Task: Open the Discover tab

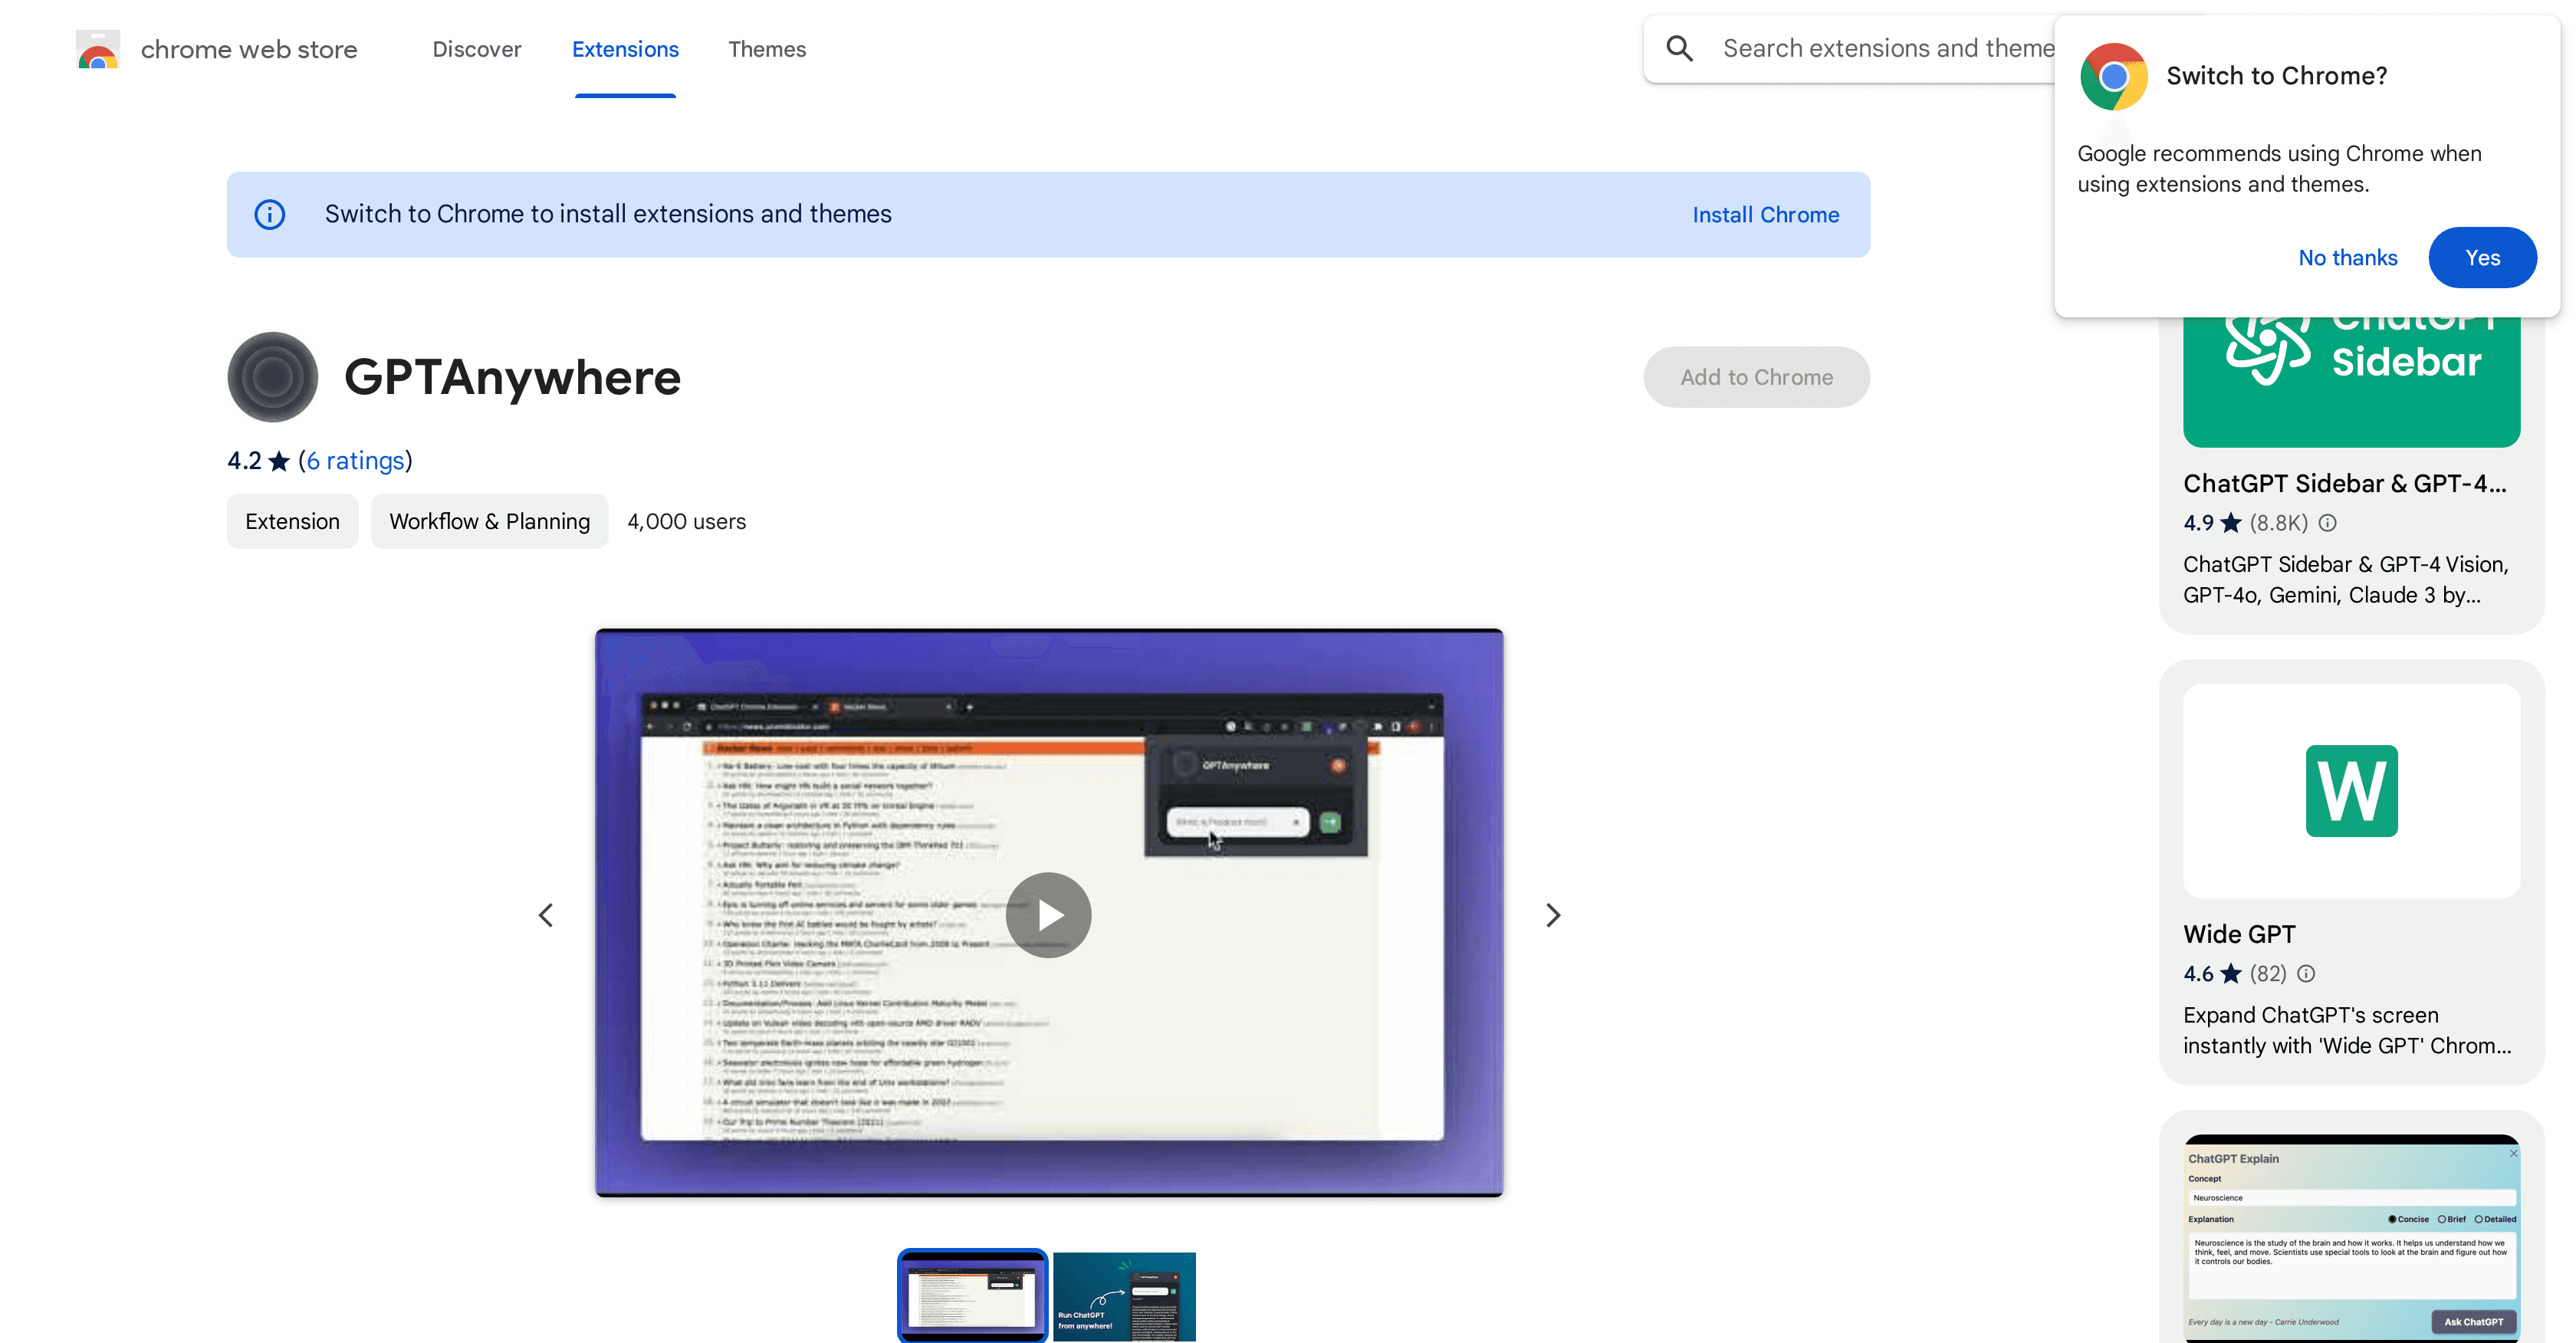Action: (476, 49)
